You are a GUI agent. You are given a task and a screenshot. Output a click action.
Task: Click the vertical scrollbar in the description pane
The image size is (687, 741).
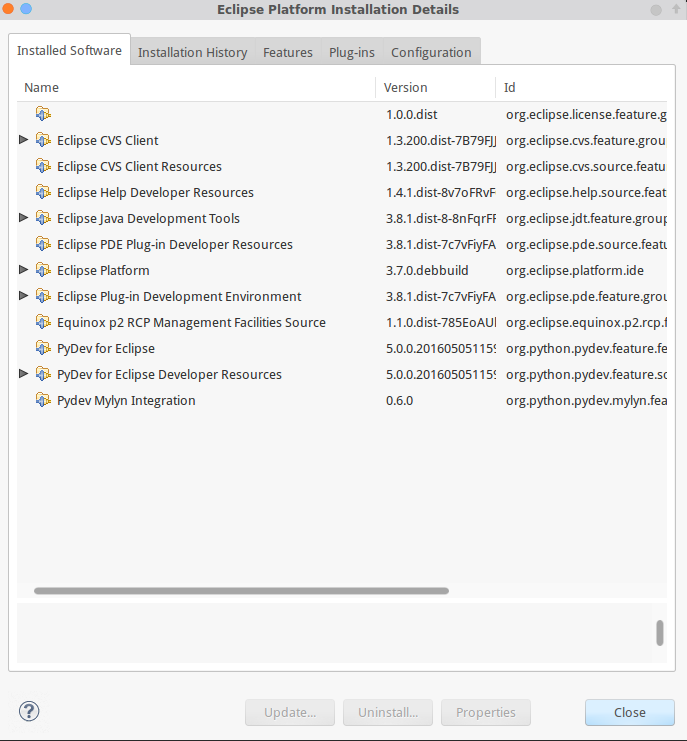[x=660, y=633]
